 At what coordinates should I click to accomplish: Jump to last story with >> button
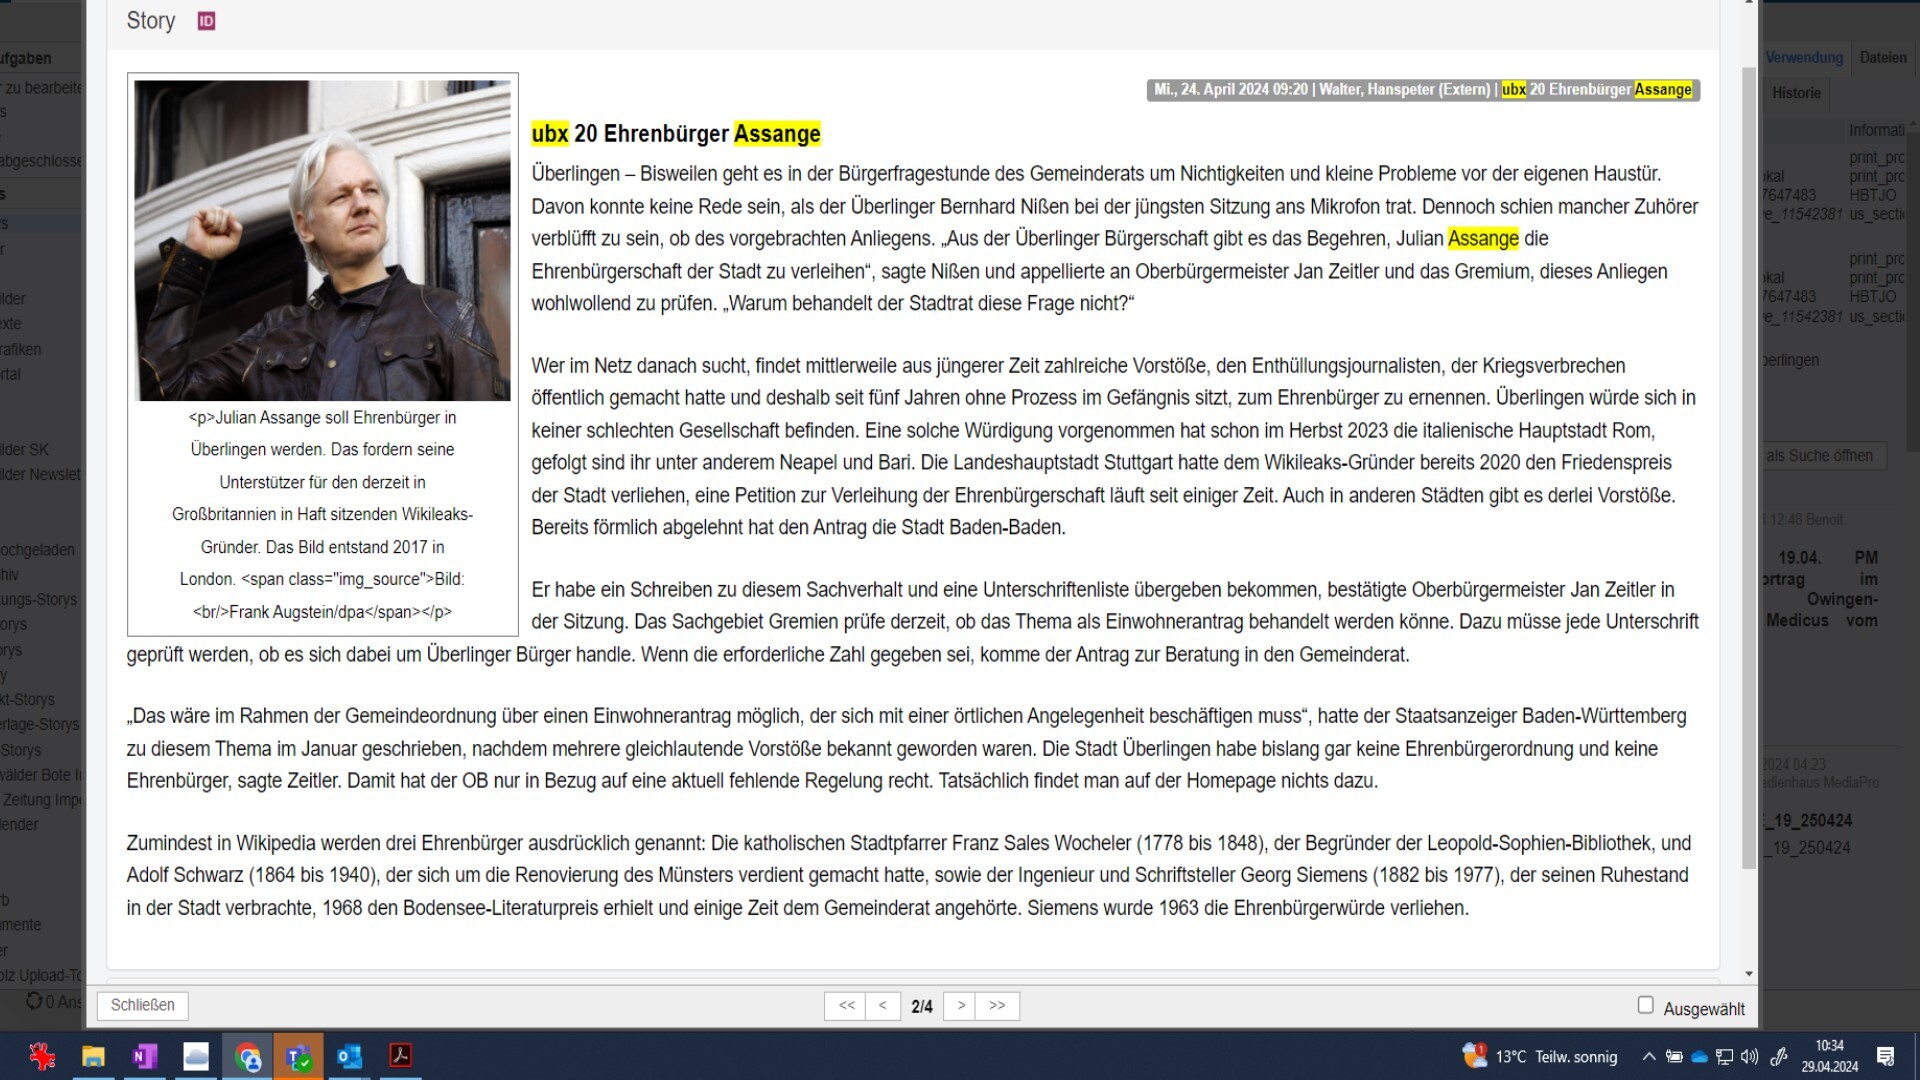click(x=998, y=1006)
